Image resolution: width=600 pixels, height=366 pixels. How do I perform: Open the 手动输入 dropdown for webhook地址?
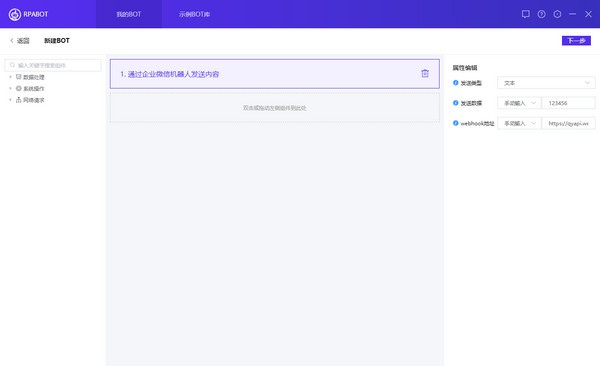(x=519, y=123)
